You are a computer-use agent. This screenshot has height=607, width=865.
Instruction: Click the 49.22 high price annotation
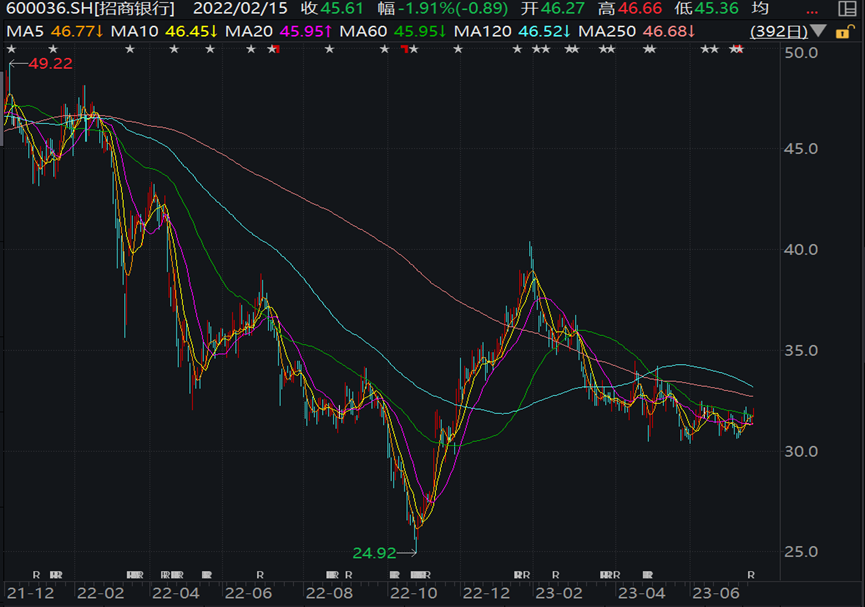coord(51,64)
